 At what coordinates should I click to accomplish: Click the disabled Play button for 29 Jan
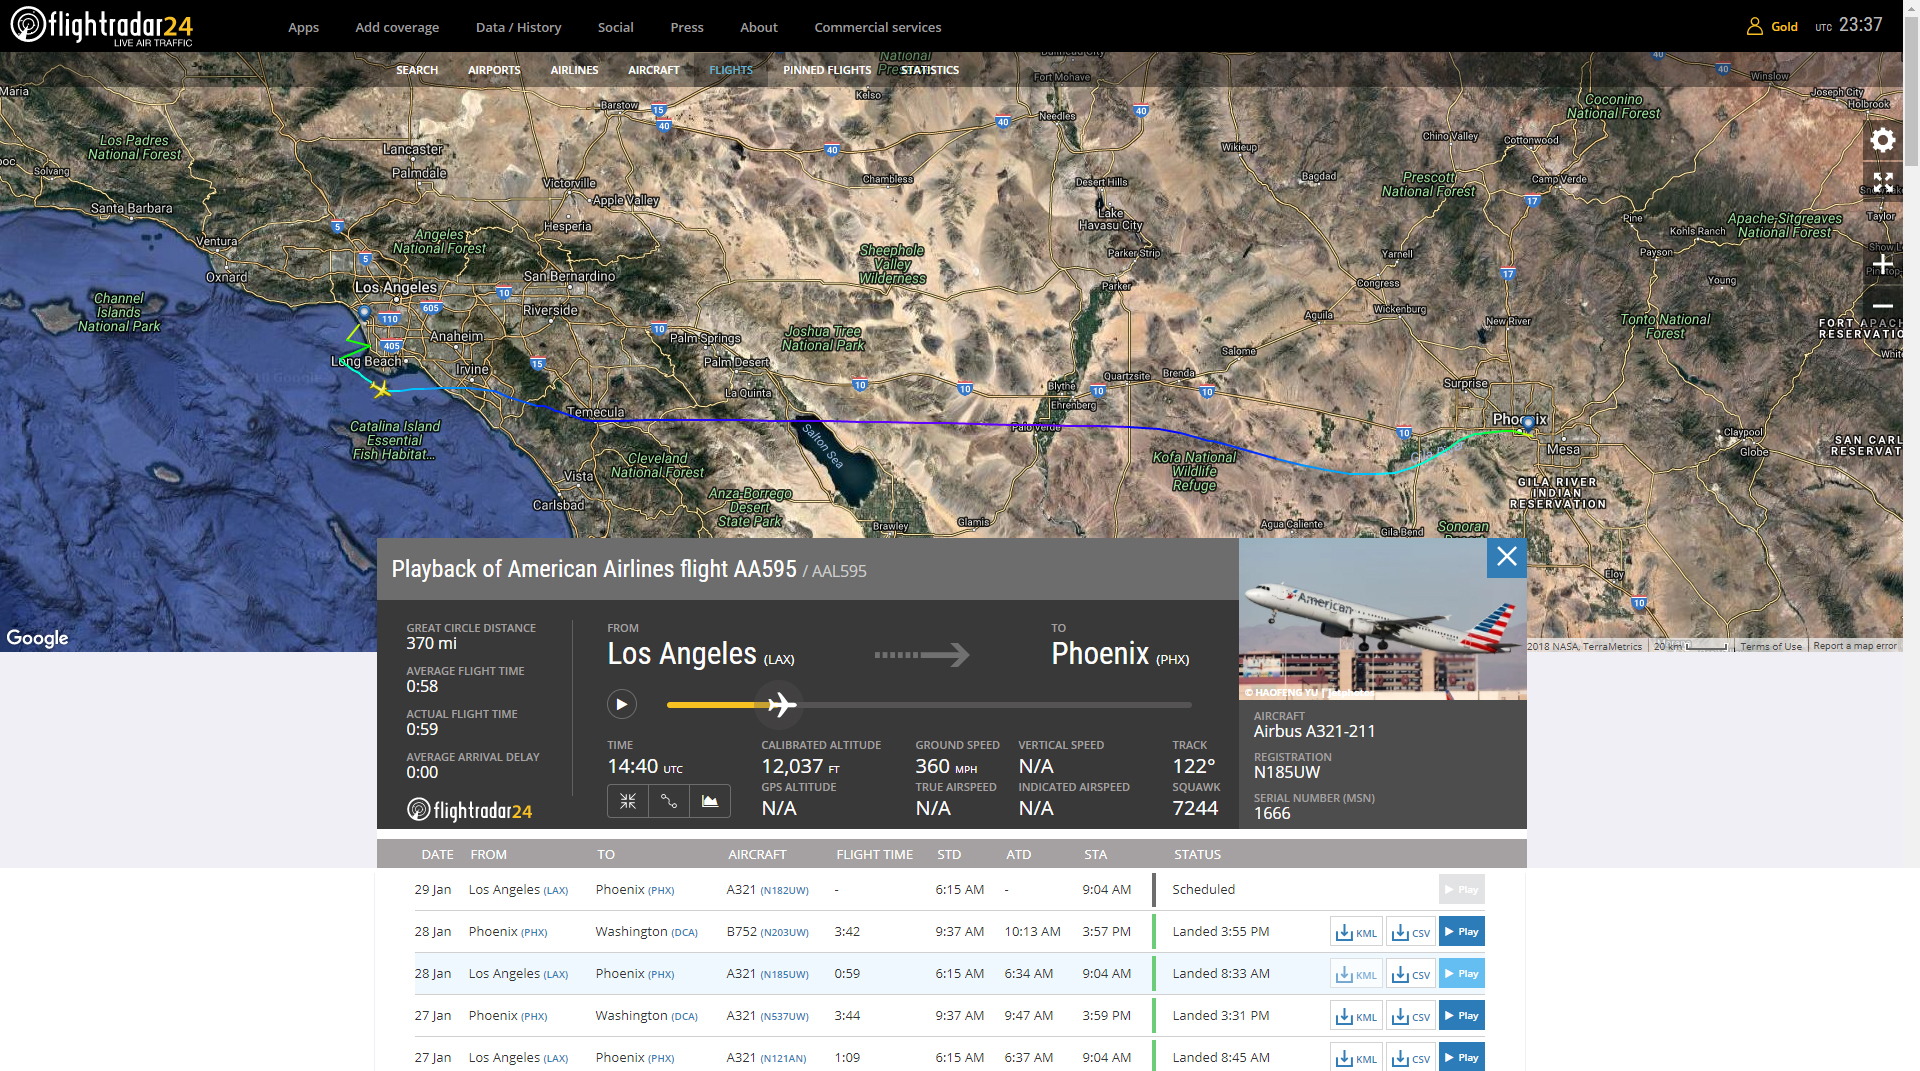[1461, 889]
